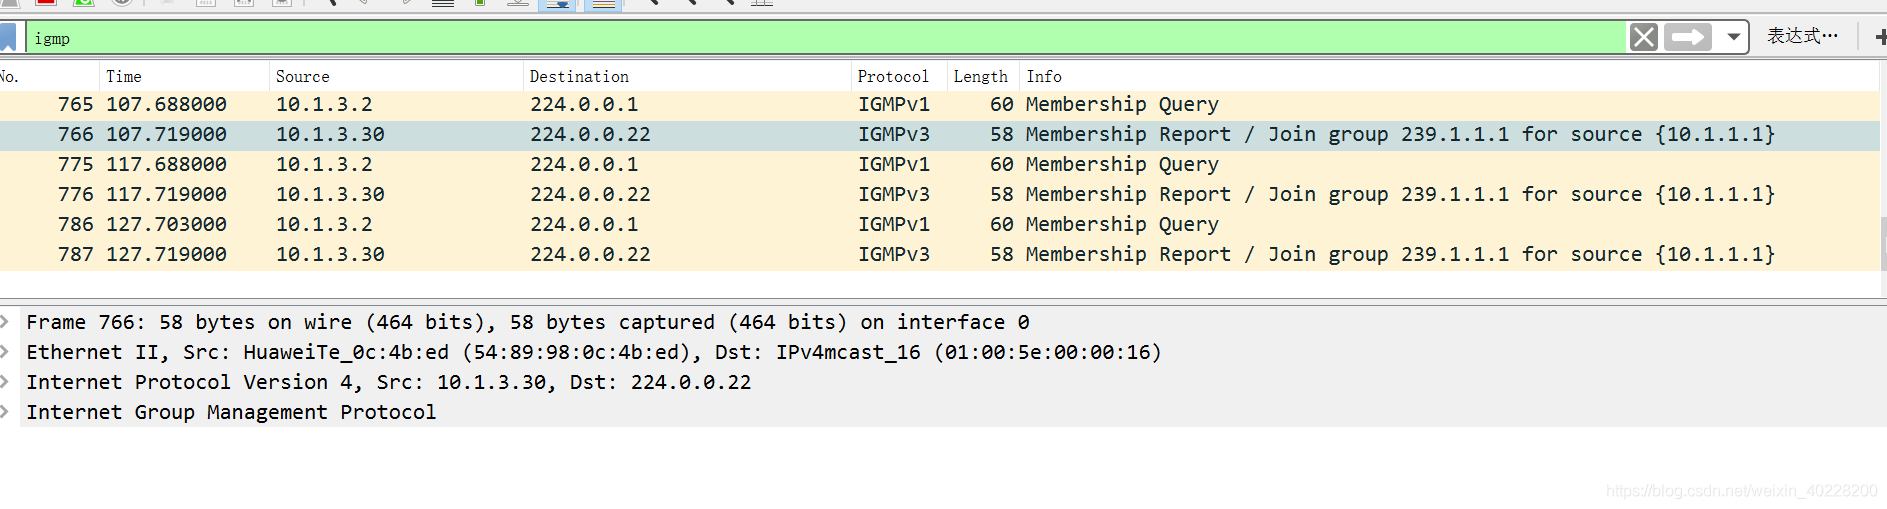Image resolution: width=1887 pixels, height=509 pixels.
Task: Clear the igmp display filter
Action: 1643,38
